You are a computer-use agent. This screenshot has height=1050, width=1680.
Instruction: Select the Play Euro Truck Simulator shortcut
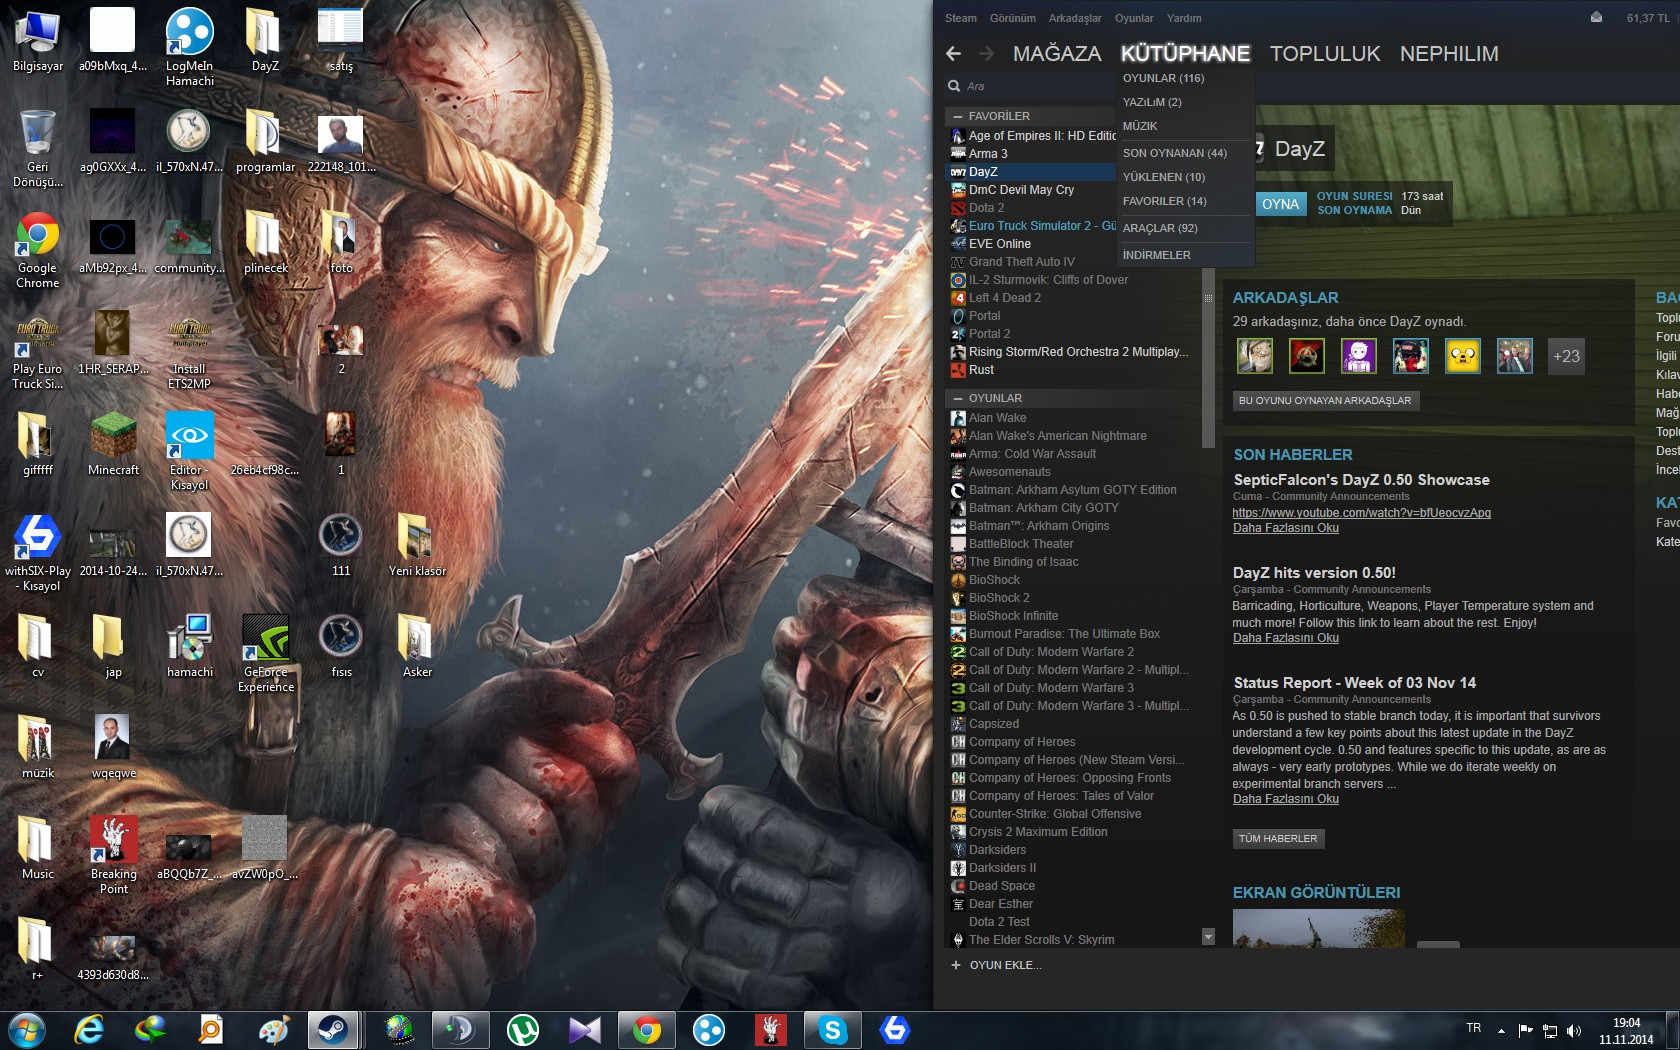point(38,351)
